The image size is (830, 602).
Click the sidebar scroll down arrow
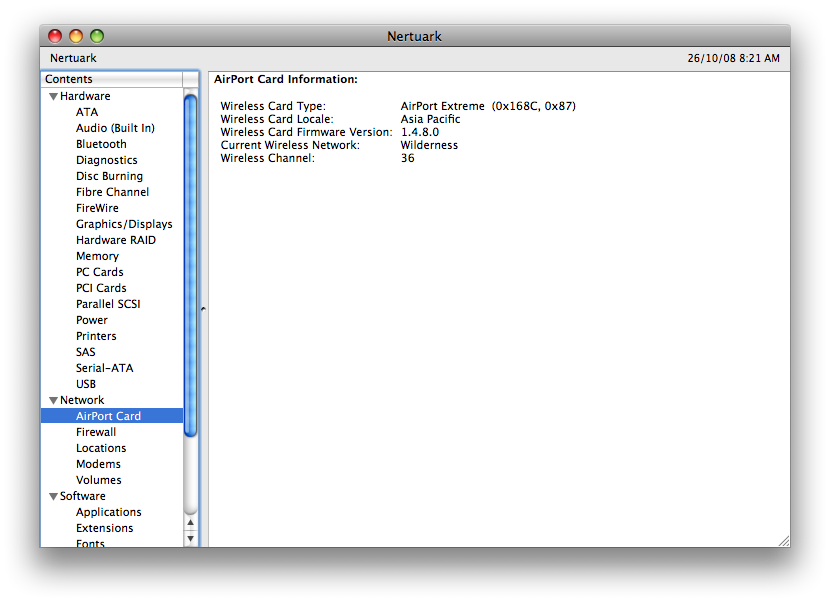point(191,539)
